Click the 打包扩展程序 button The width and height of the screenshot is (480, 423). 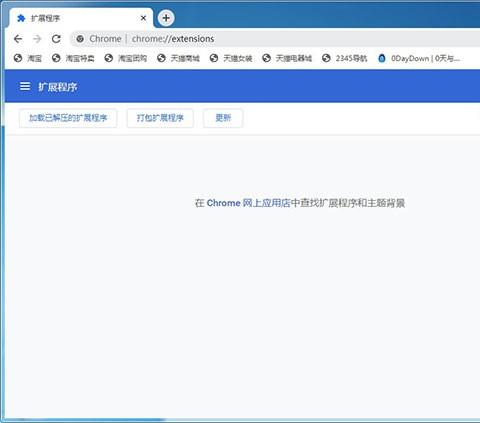(x=160, y=118)
